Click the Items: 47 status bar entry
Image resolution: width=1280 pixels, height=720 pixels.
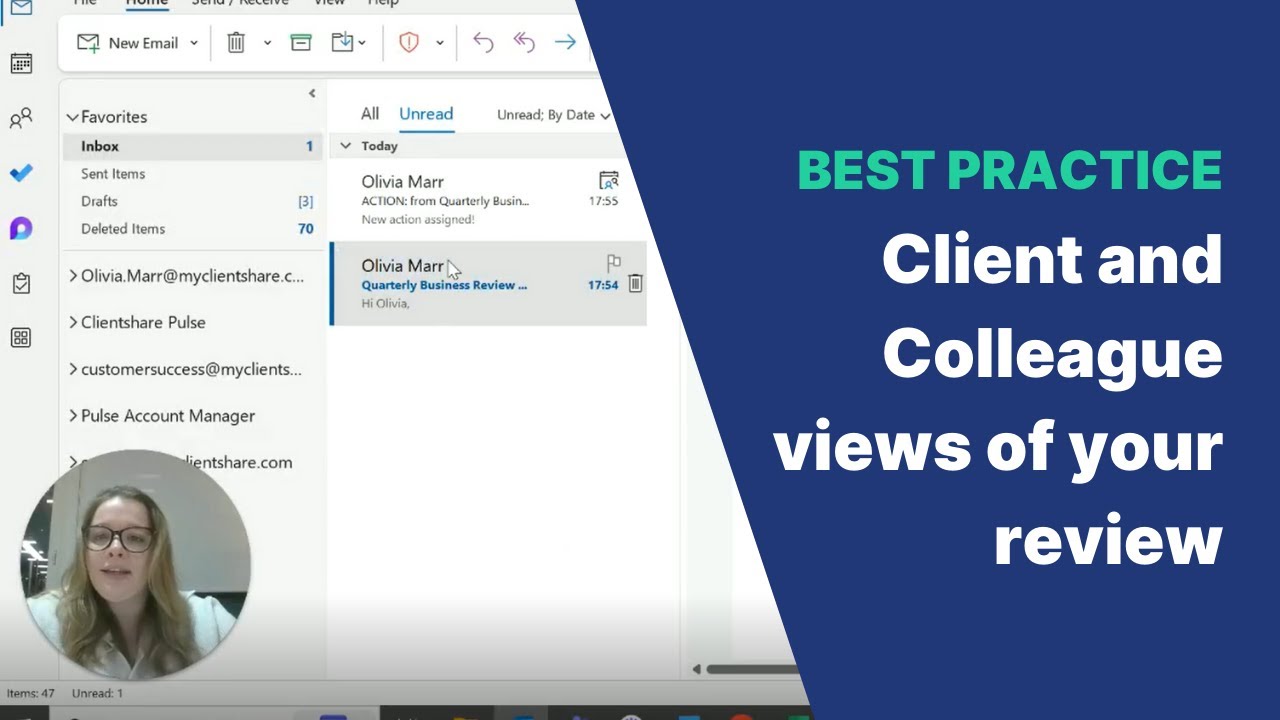[x=31, y=693]
